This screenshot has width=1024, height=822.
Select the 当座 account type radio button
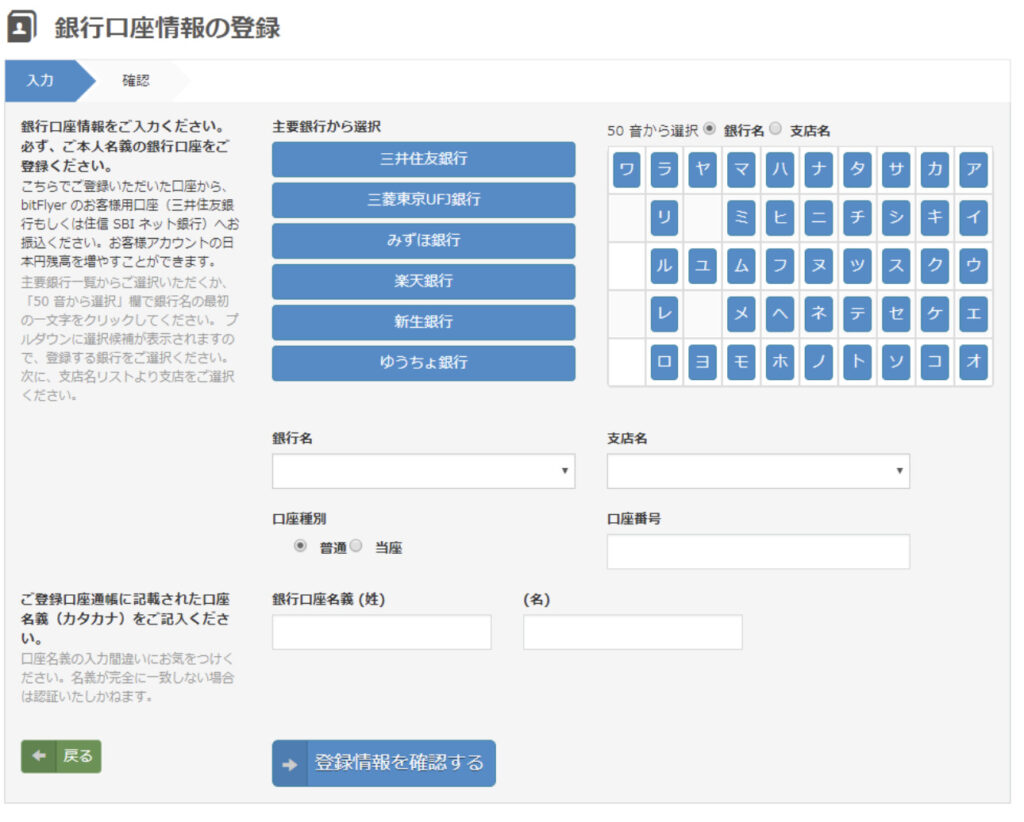point(356,547)
